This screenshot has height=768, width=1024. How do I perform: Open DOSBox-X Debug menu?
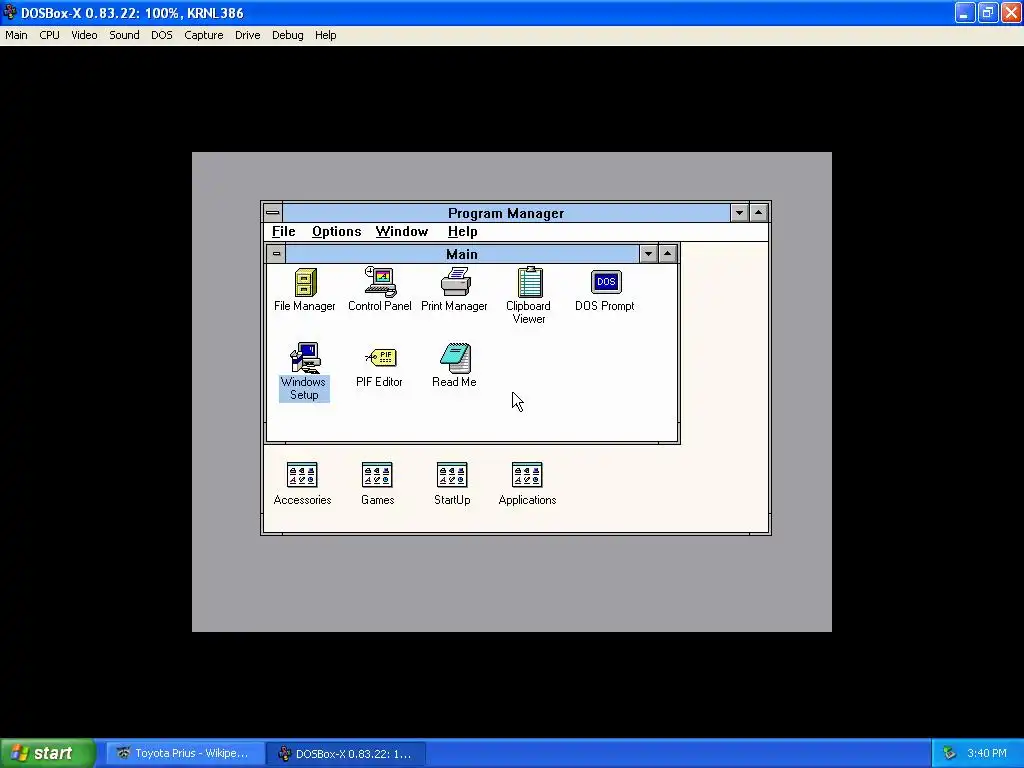coord(288,35)
